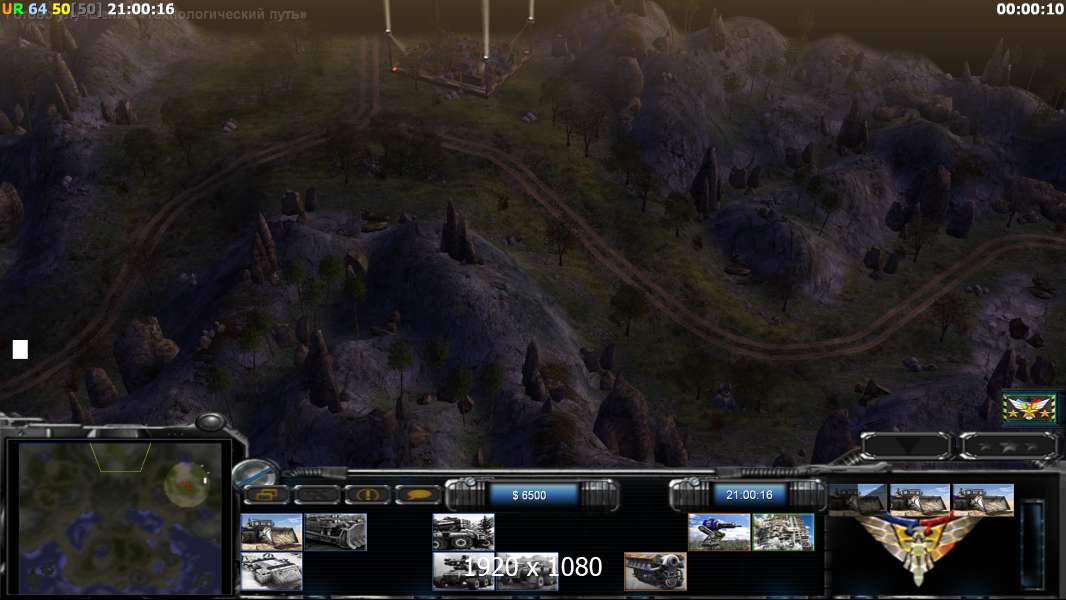Cancel the first dozer in the build queue

click(858, 499)
